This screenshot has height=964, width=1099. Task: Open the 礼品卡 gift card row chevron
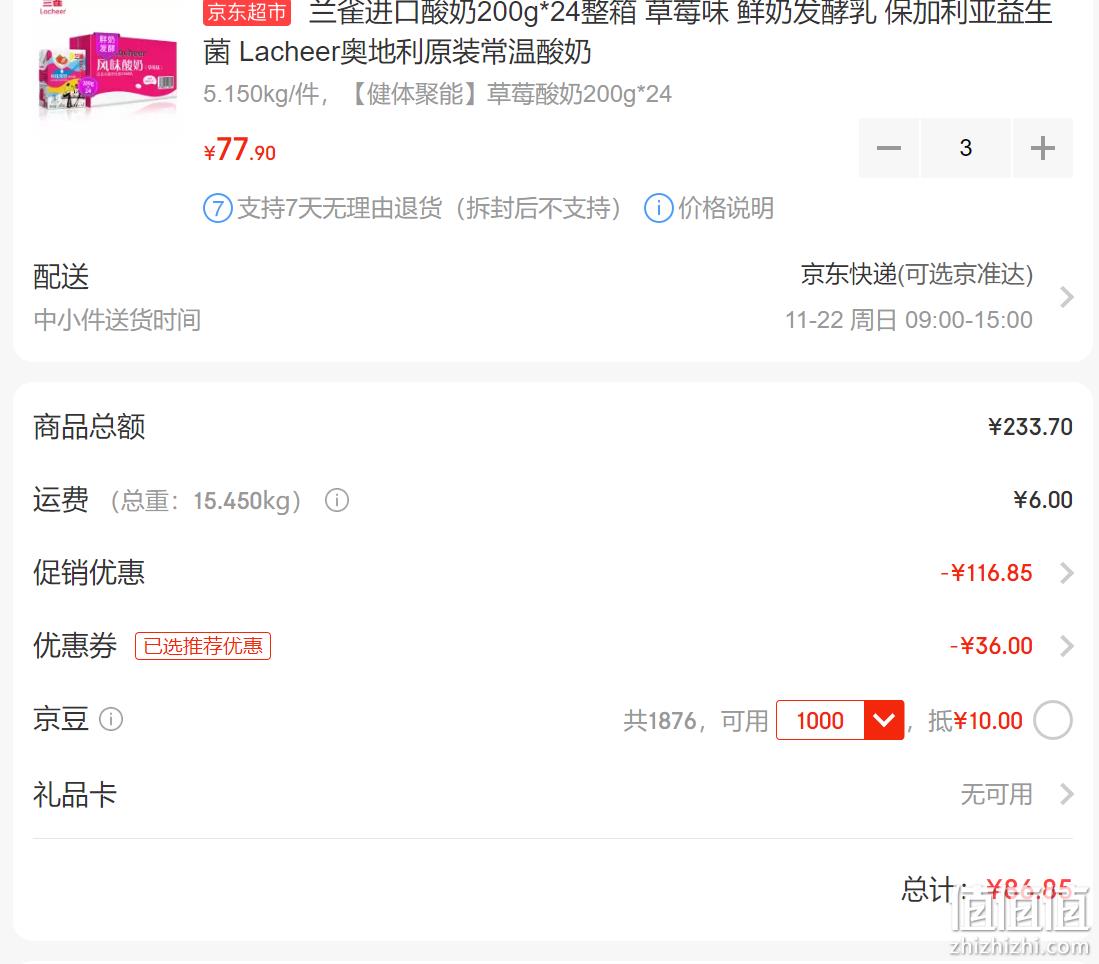point(1066,794)
